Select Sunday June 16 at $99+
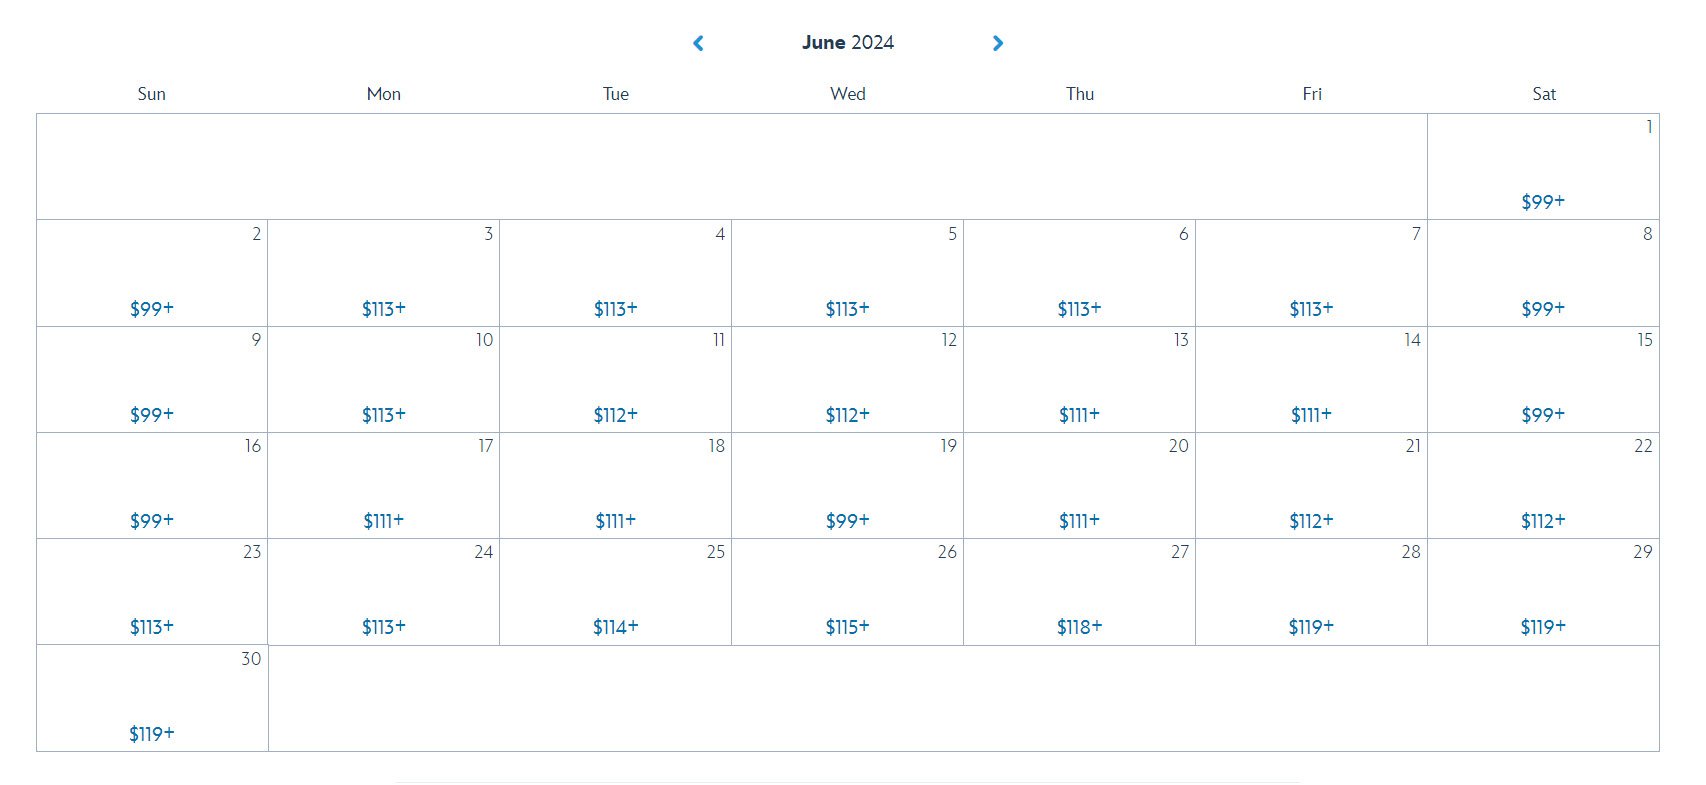Image resolution: width=1706 pixels, height=785 pixels. (x=152, y=485)
